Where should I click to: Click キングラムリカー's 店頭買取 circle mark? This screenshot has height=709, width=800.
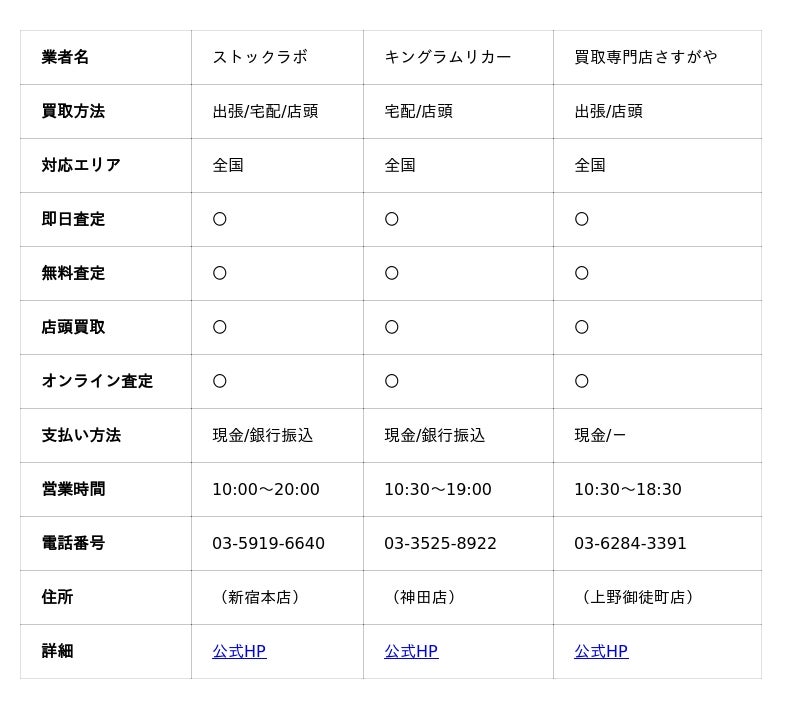[x=392, y=328]
